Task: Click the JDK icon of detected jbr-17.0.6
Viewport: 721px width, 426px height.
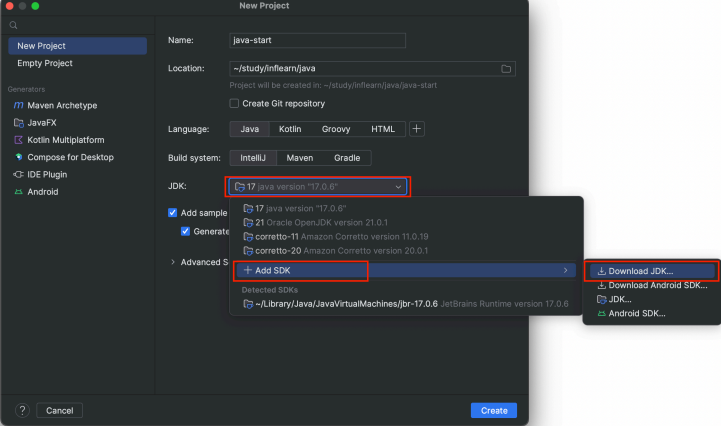Action: 248,304
